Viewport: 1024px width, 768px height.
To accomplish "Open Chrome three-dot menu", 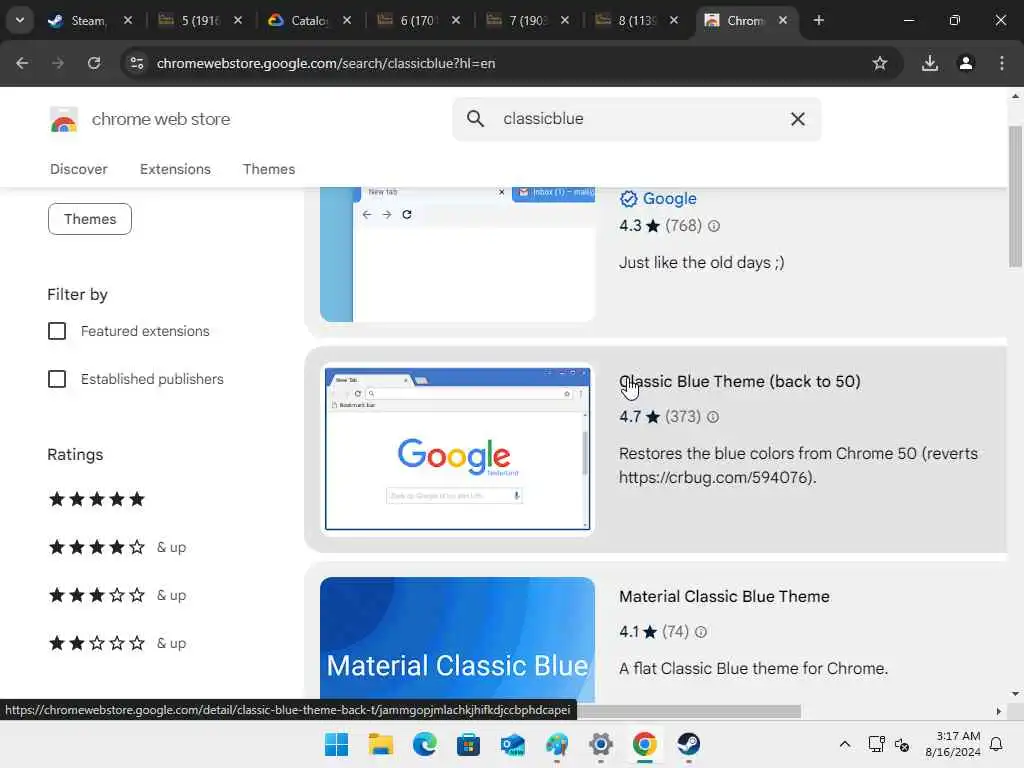I will tap(1002, 63).
